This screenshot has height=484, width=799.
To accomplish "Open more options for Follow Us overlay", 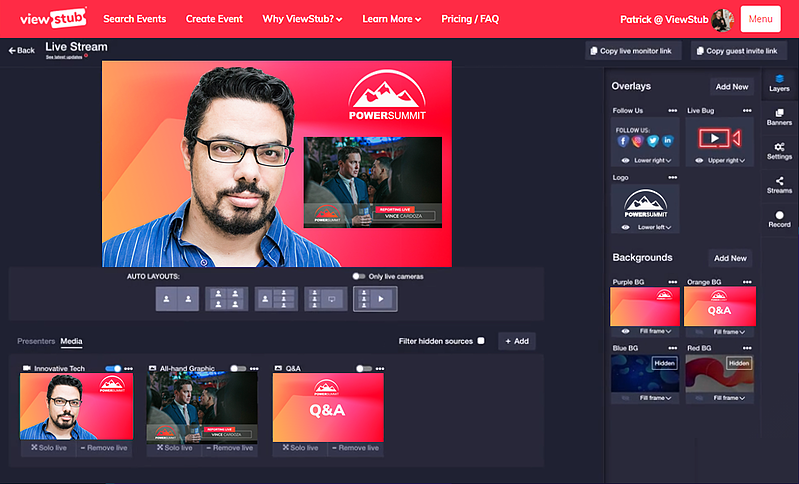I will click(x=673, y=111).
